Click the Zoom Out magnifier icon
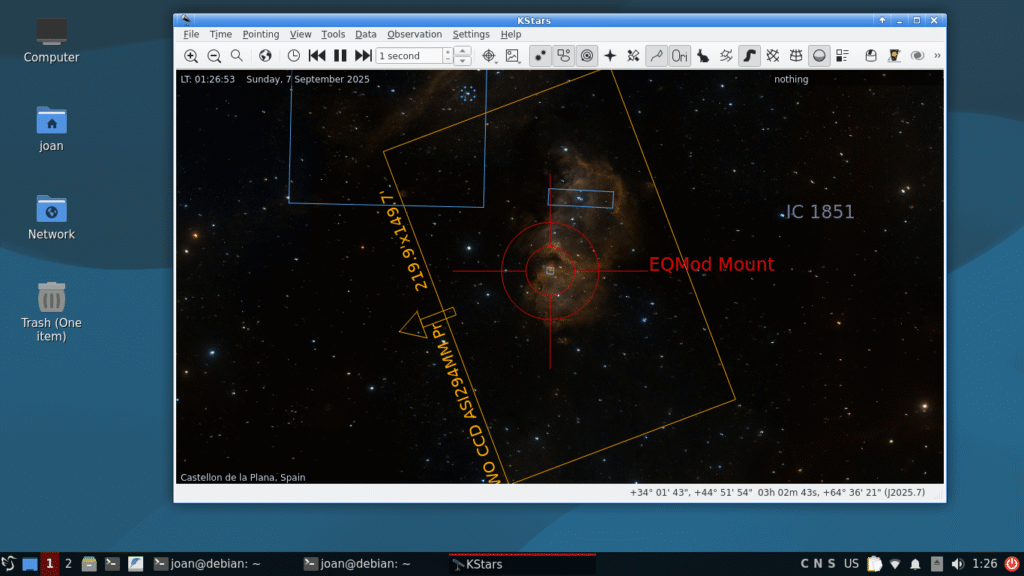Viewport: 1024px width, 576px height. click(x=214, y=56)
